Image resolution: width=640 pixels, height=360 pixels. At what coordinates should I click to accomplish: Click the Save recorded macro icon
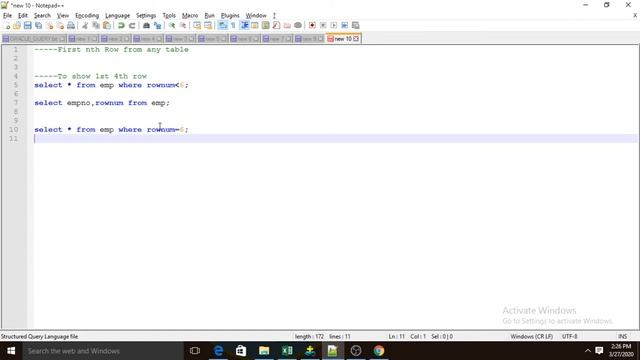pos(356,25)
